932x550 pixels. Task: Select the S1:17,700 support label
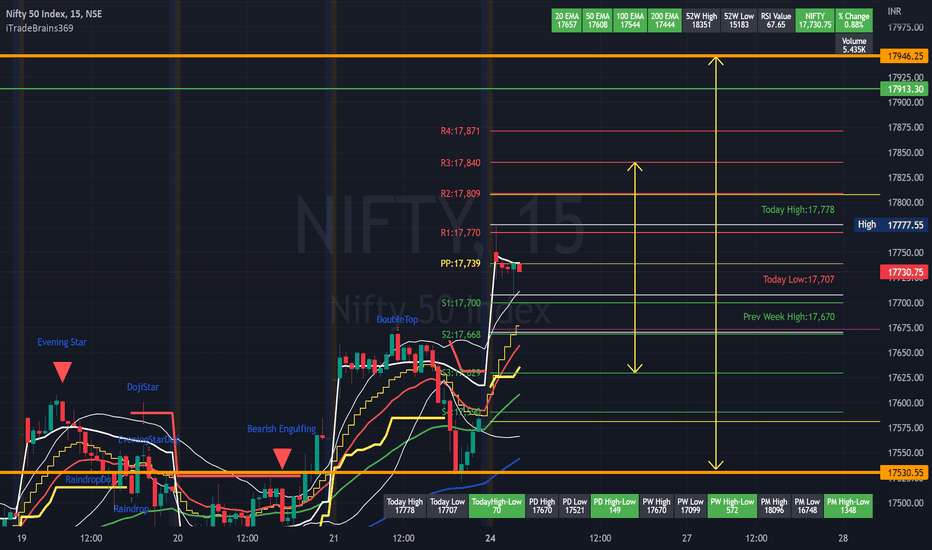(x=461, y=303)
